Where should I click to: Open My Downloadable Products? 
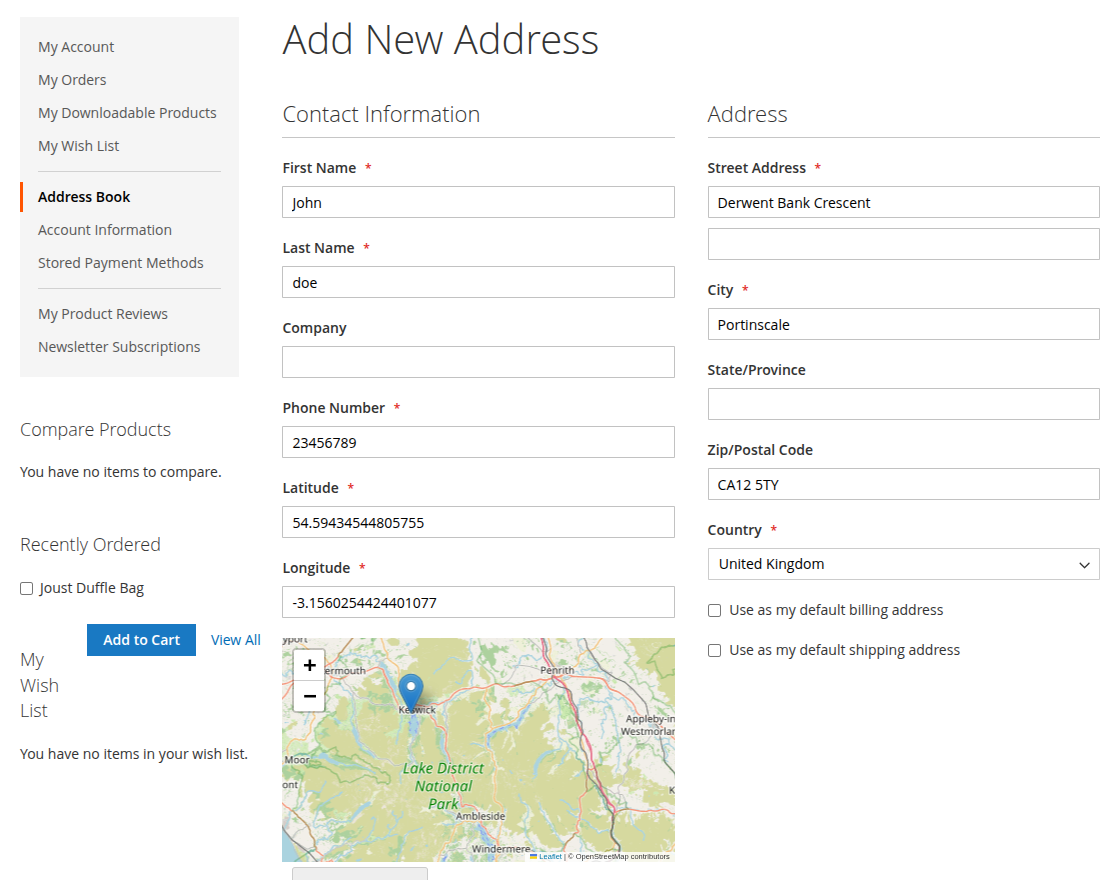point(127,113)
